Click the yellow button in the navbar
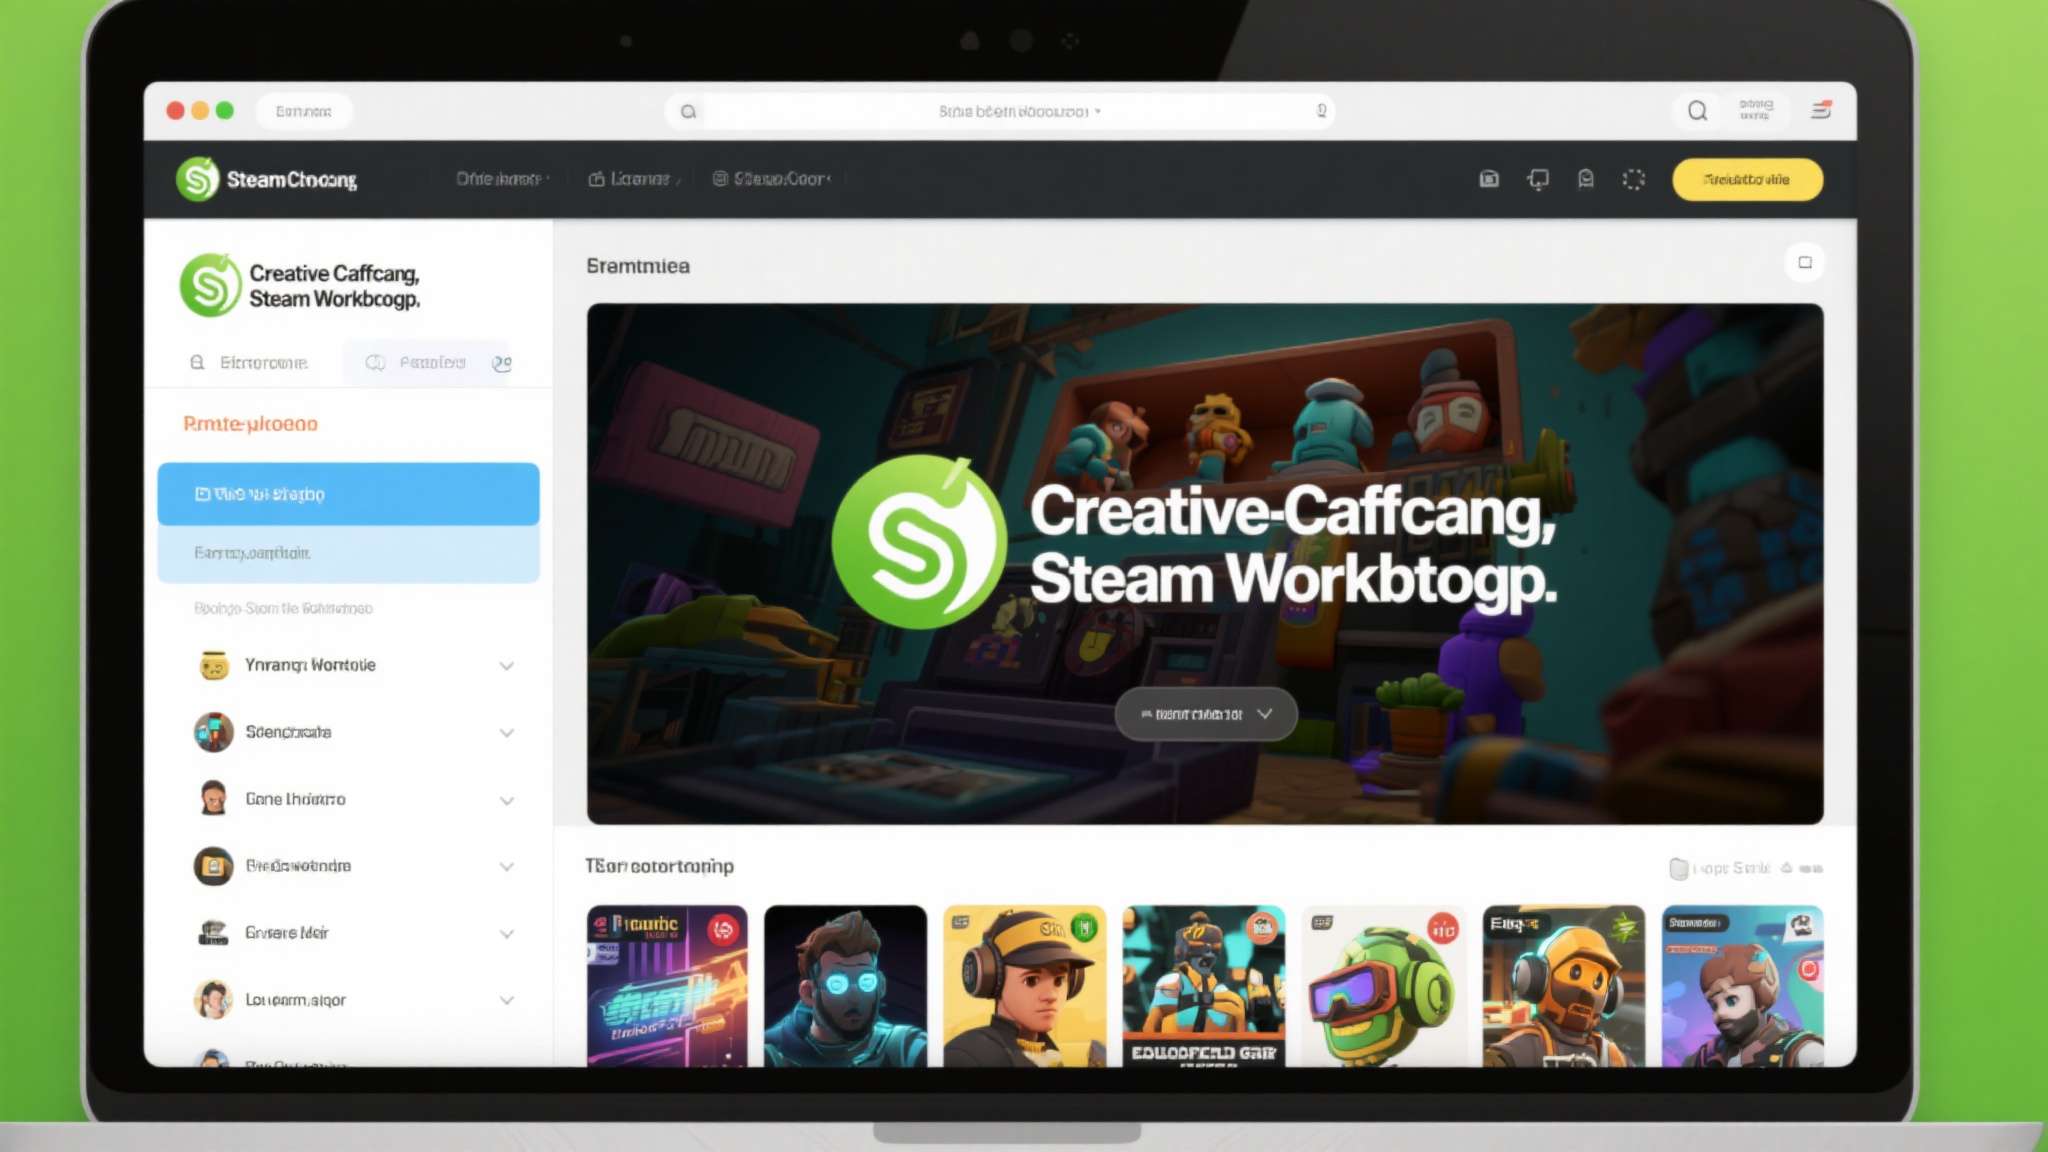The image size is (2048, 1152). coord(1747,179)
